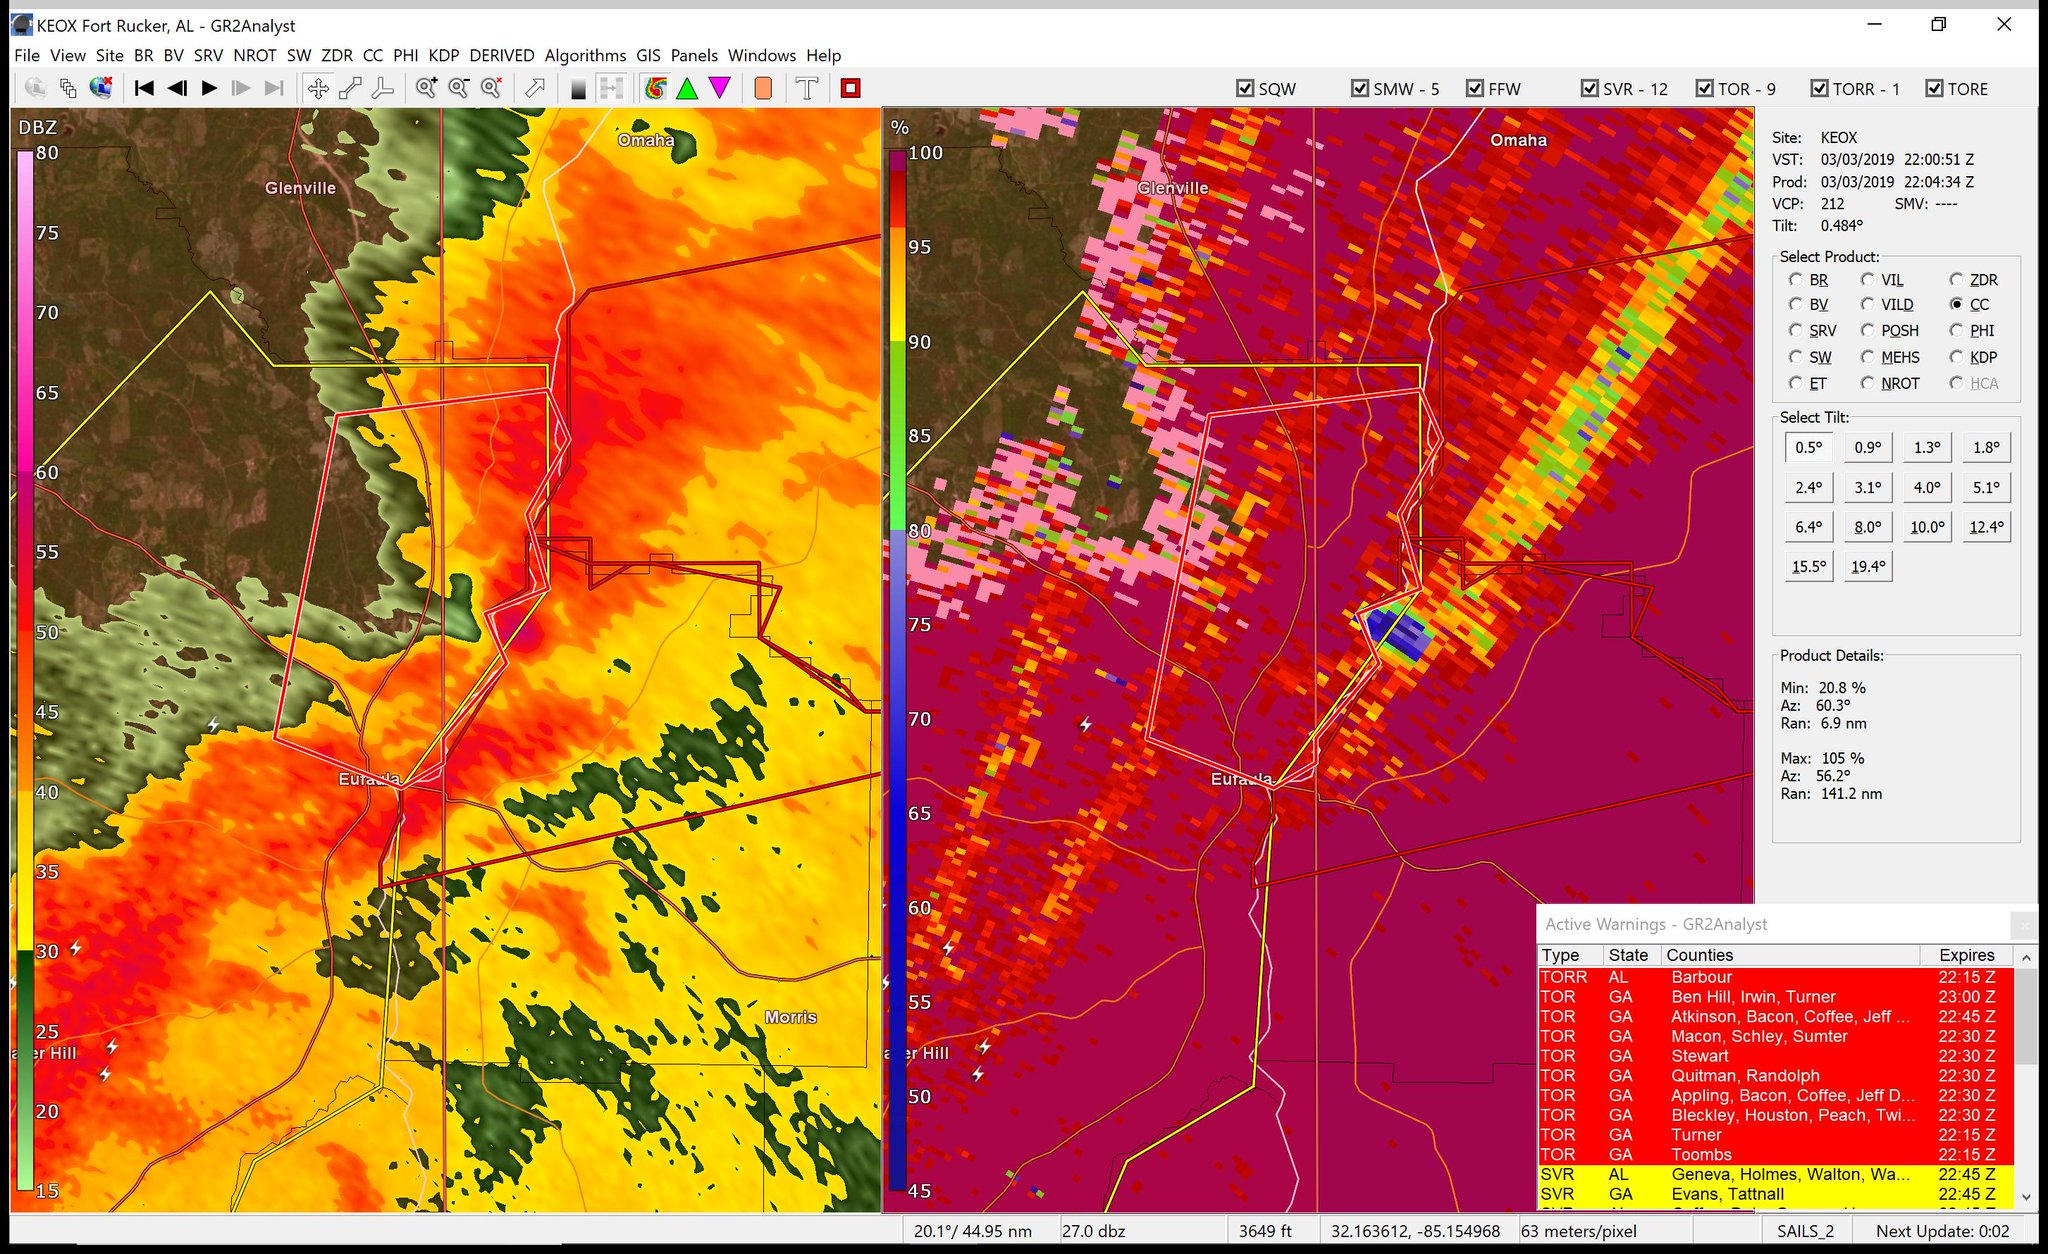Click the hurricane storm-tracks toolbar icon
Screen dimensions: 2048x1254
(655, 89)
